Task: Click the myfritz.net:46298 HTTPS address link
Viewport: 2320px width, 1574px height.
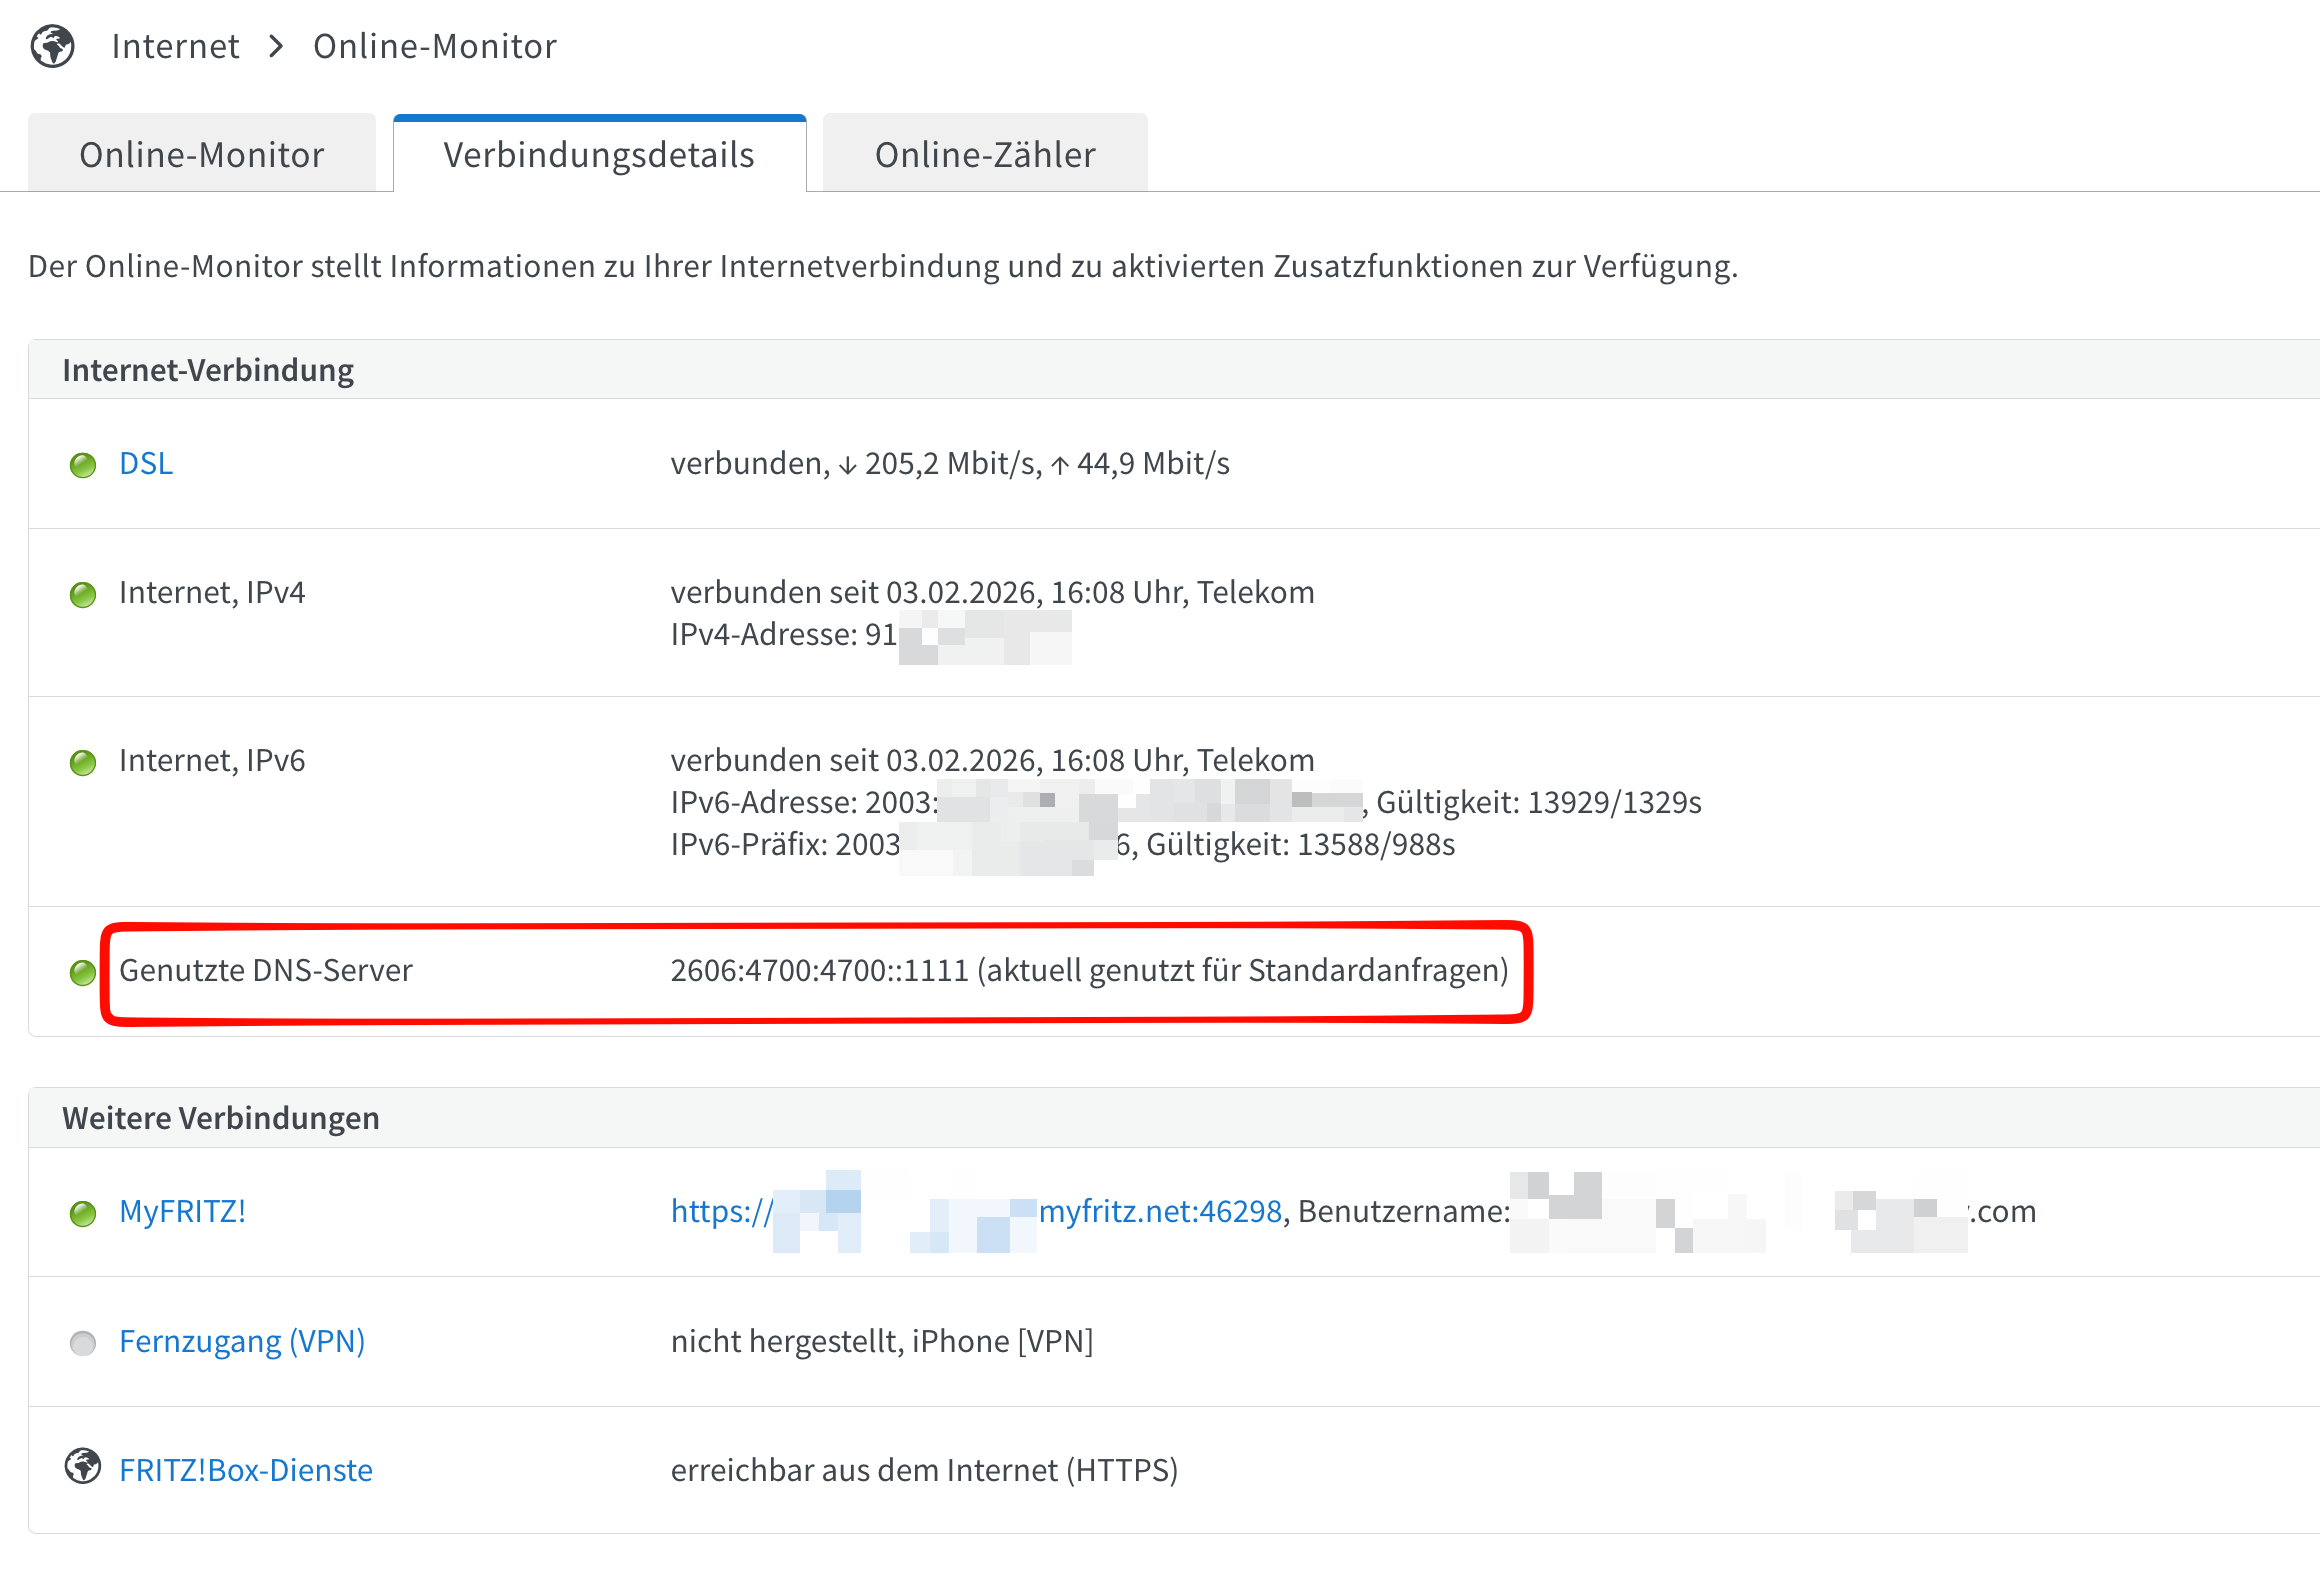Action: pyautogui.click(x=1160, y=1211)
